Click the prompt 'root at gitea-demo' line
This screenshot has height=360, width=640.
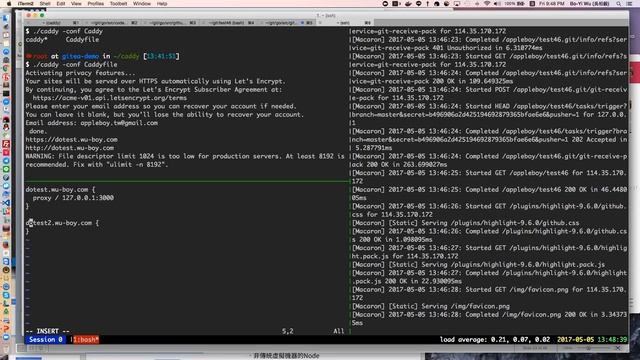(102, 56)
